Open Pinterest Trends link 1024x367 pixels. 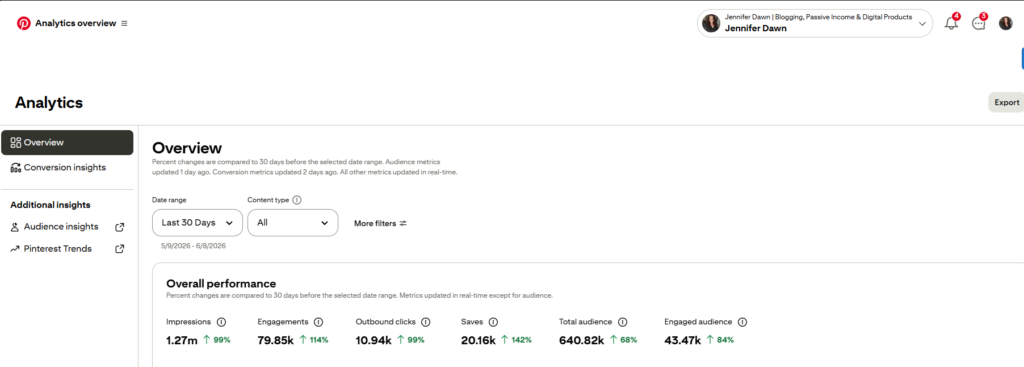57,249
